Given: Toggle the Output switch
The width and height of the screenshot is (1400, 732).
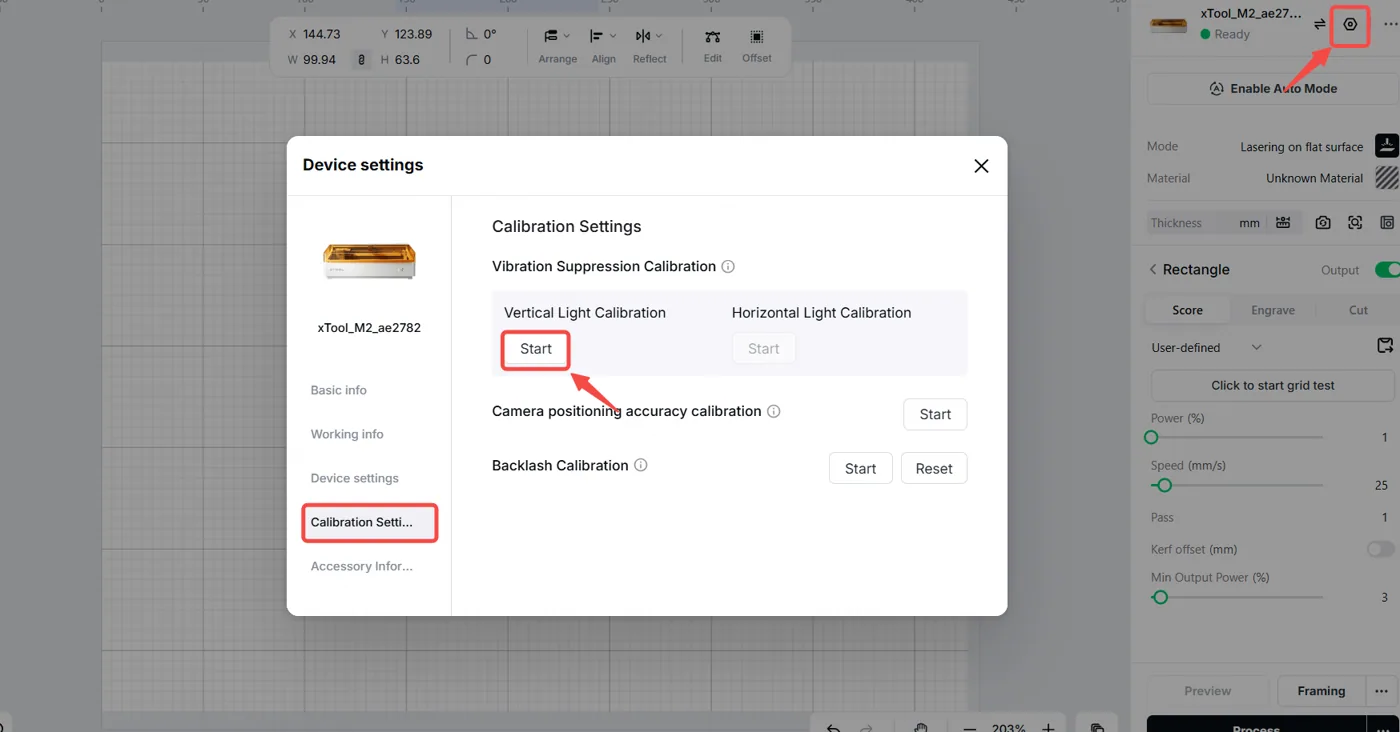Looking at the screenshot, I should pyautogui.click(x=1388, y=269).
